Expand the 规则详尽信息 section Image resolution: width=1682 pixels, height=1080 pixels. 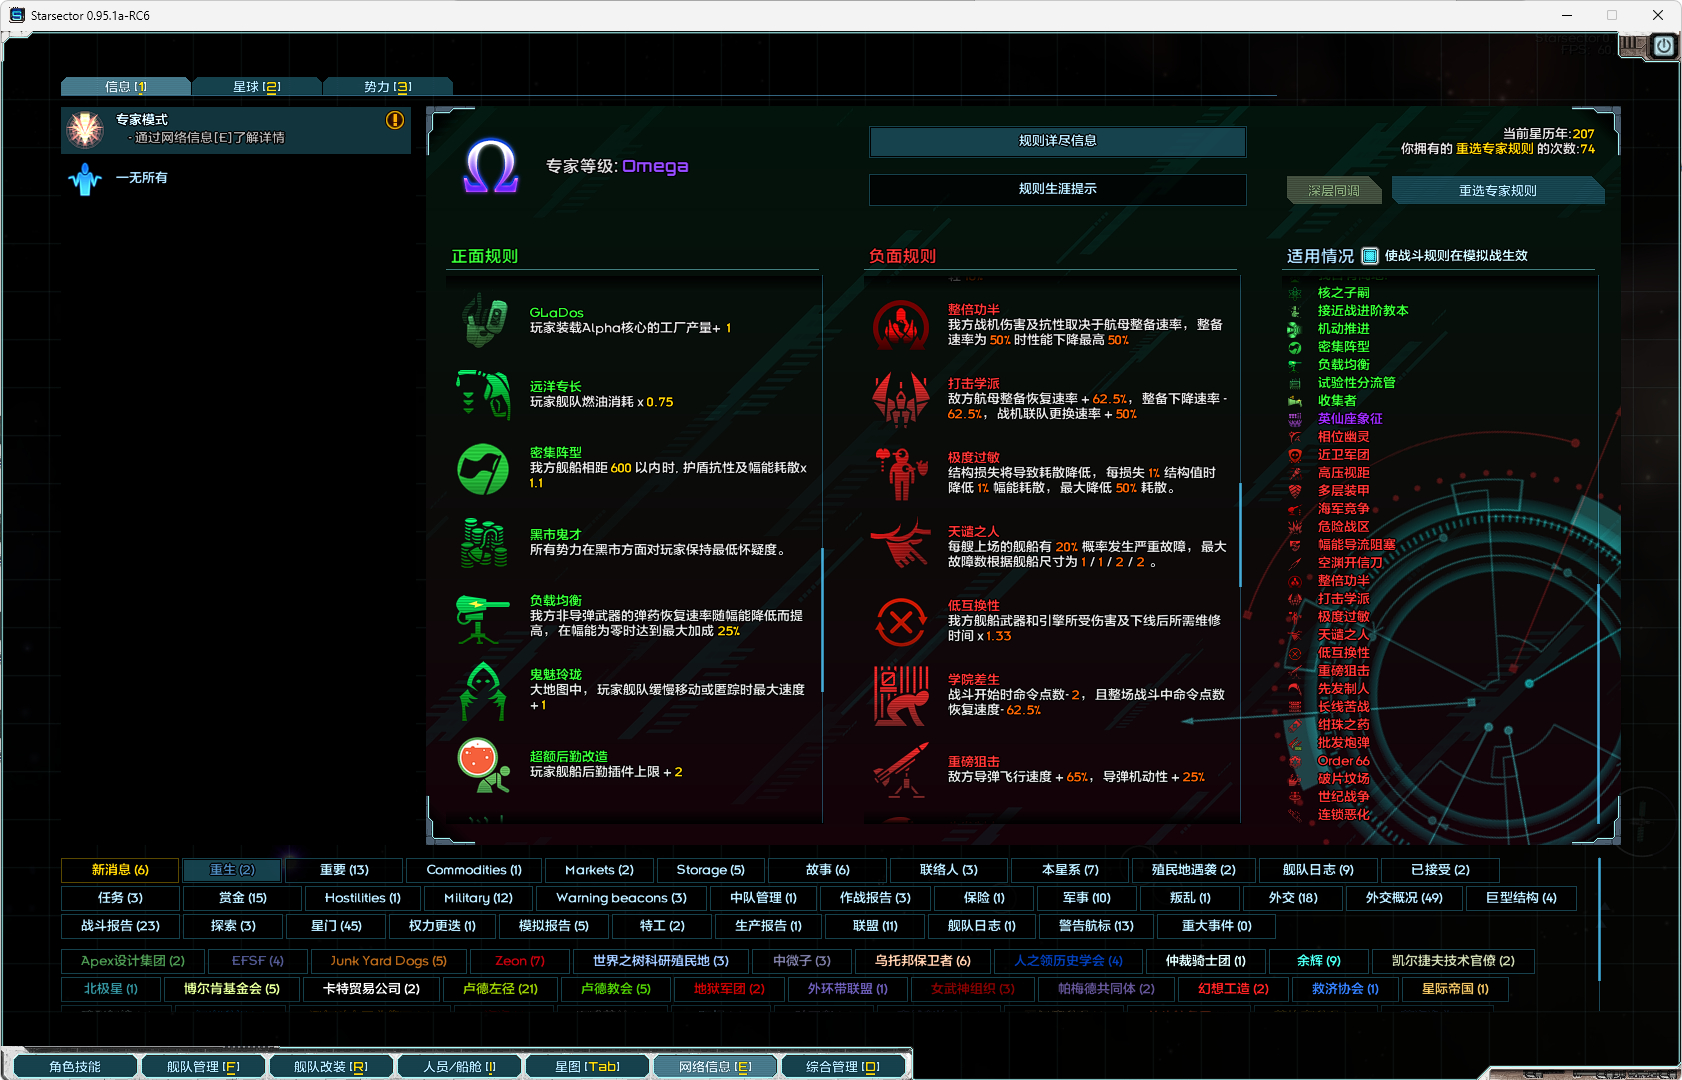coord(1057,141)
